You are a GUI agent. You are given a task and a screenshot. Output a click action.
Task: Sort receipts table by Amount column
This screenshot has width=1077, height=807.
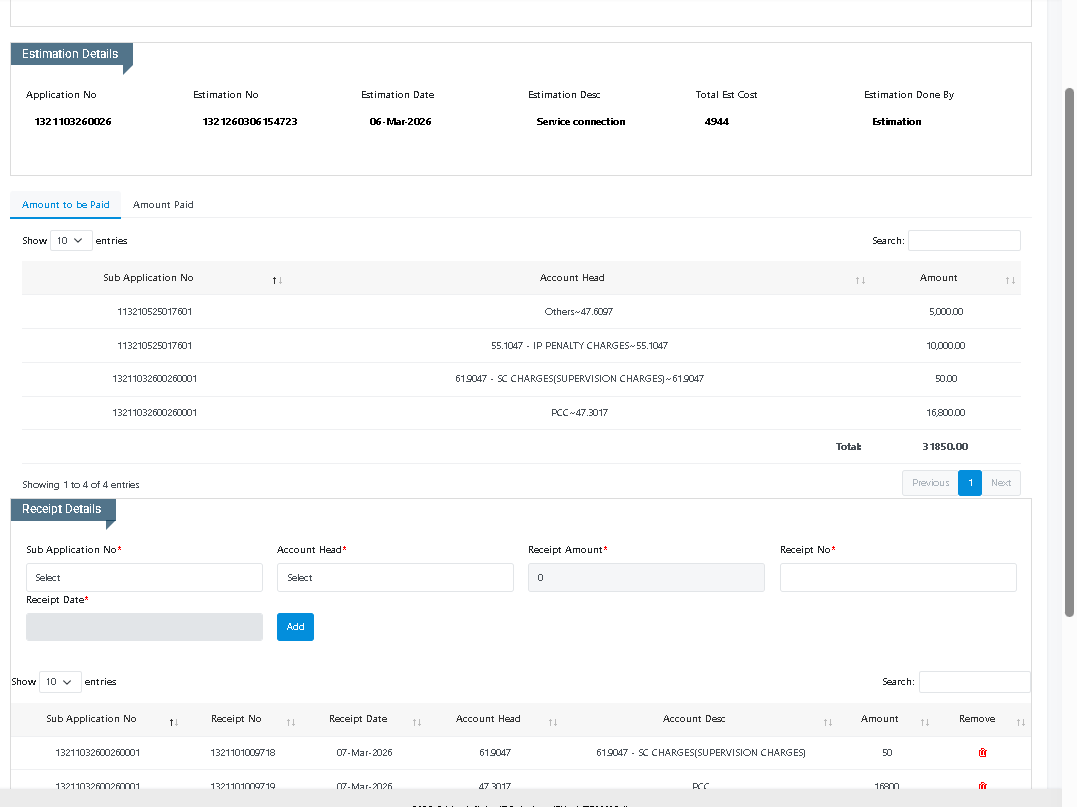(880, 719)
